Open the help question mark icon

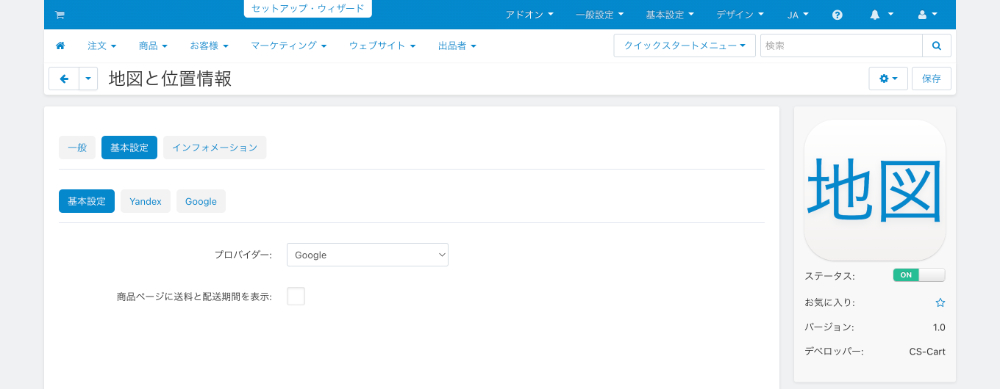837,15
